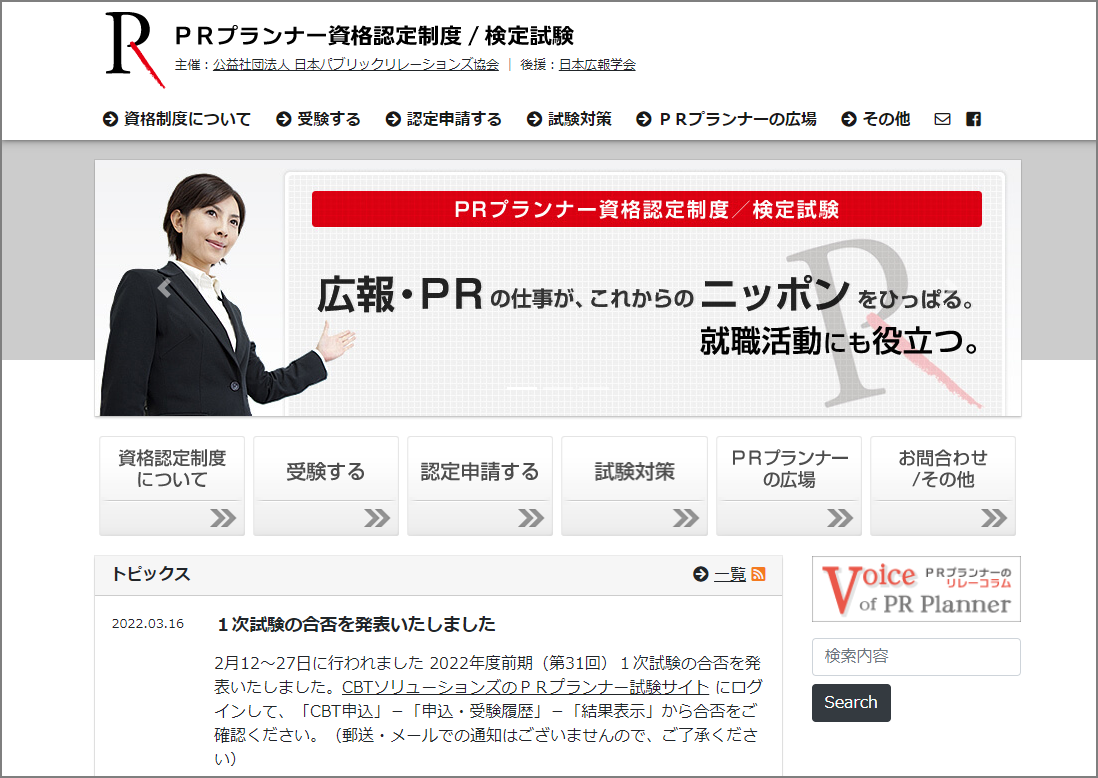Open the 資格認定制度について card

172,486
